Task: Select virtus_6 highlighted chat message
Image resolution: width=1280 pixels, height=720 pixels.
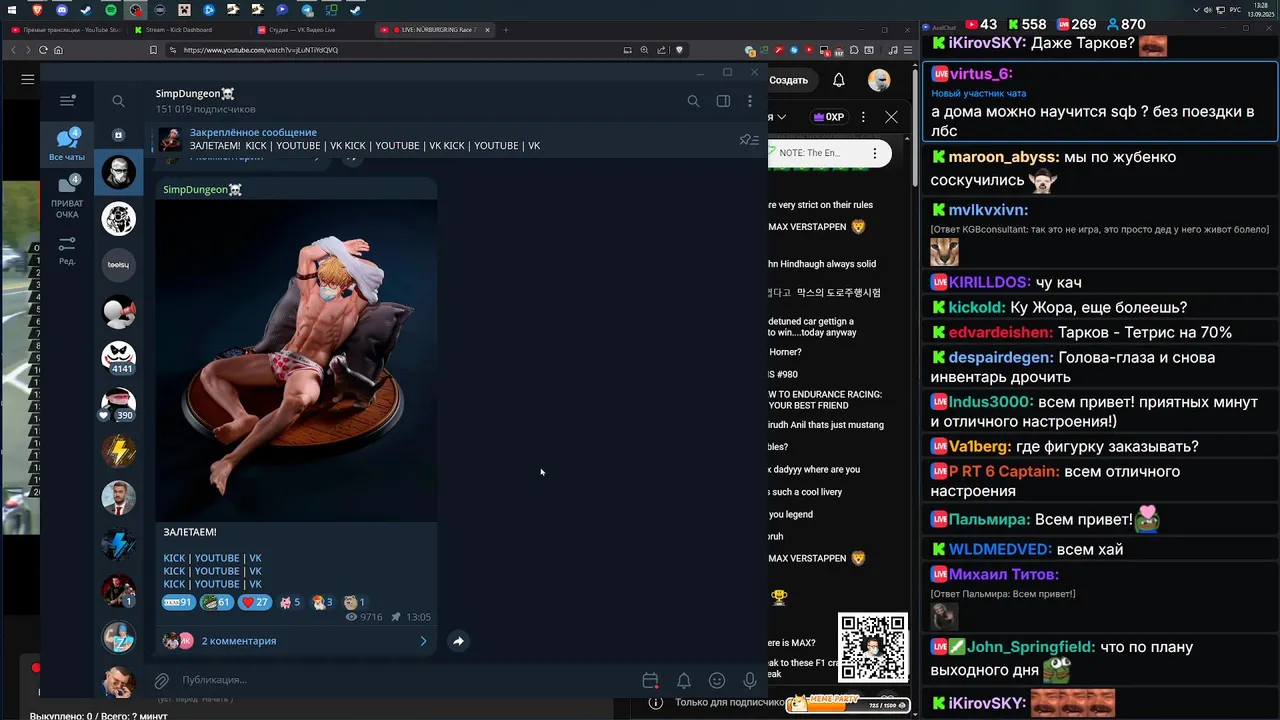Action: [1100, 102]
